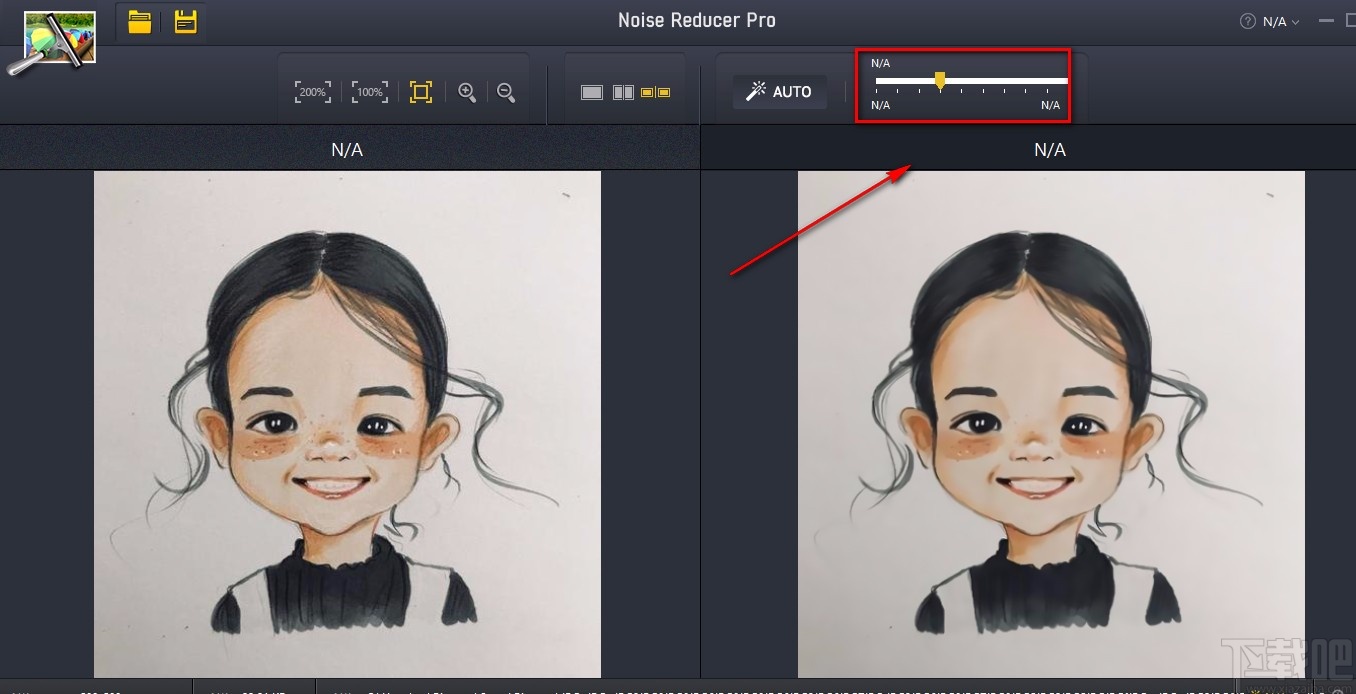Click the left panel N/A header
The height and width of the screenshot is (694, 1356).
348,149
